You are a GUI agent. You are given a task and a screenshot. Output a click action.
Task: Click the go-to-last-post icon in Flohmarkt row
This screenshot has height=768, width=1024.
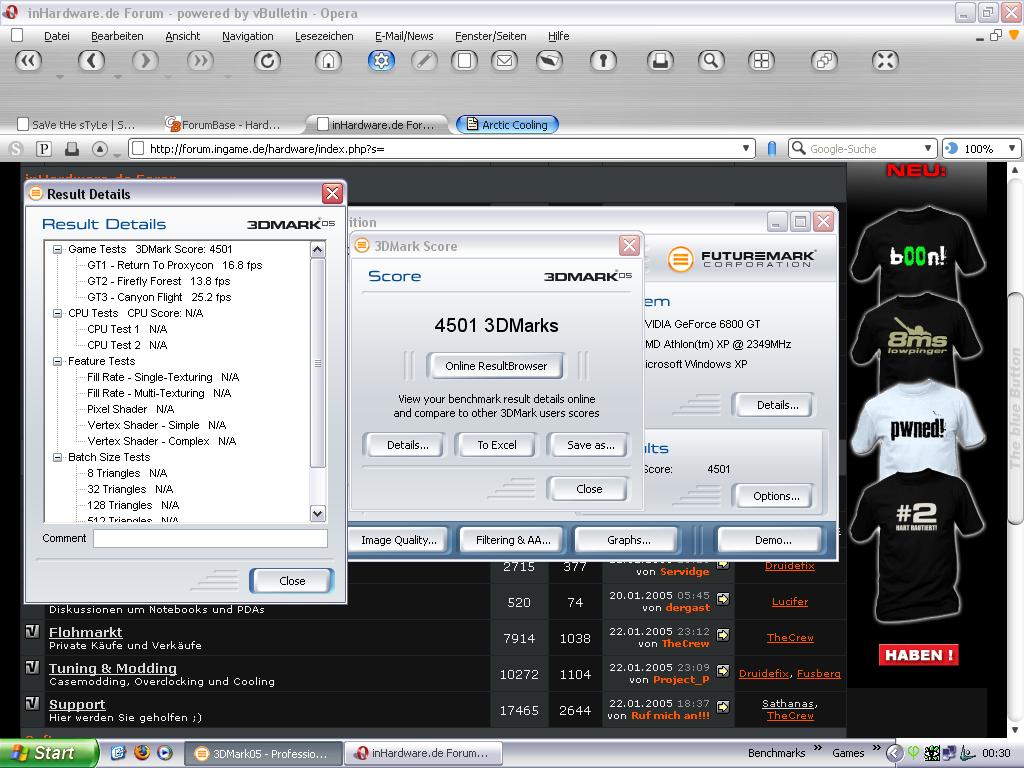[x=723, y=633]
